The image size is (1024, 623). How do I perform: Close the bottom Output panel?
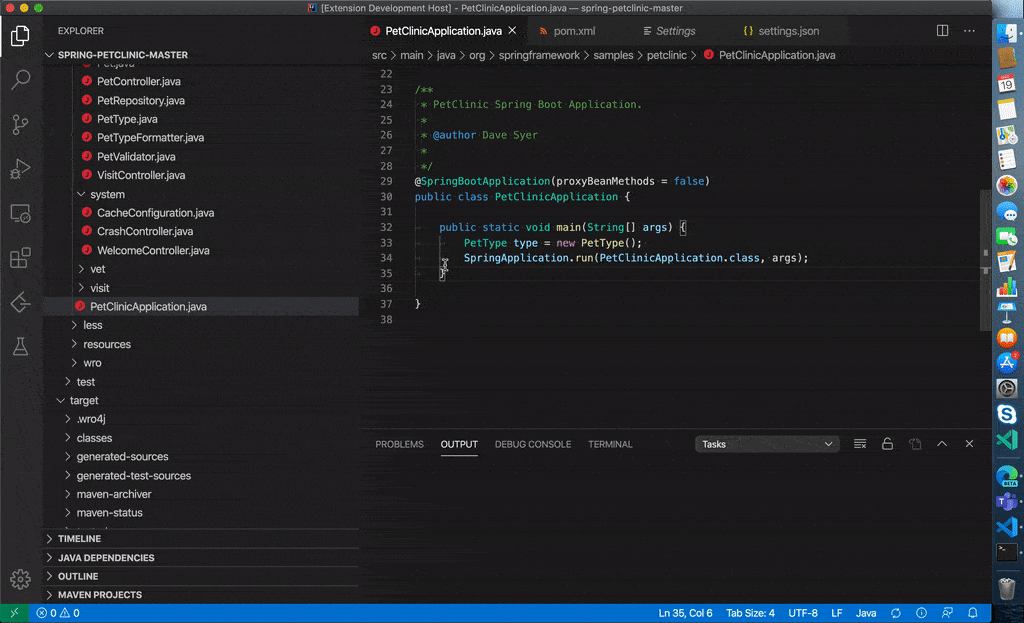969,444
